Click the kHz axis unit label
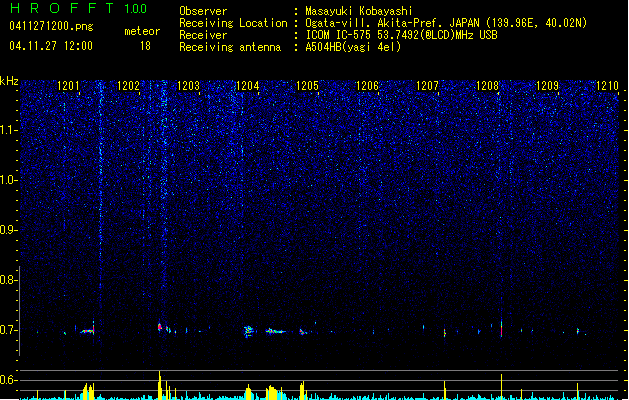The width and height of the screenshot is (629, 400). pyautogui.click(x=9, y=81)
